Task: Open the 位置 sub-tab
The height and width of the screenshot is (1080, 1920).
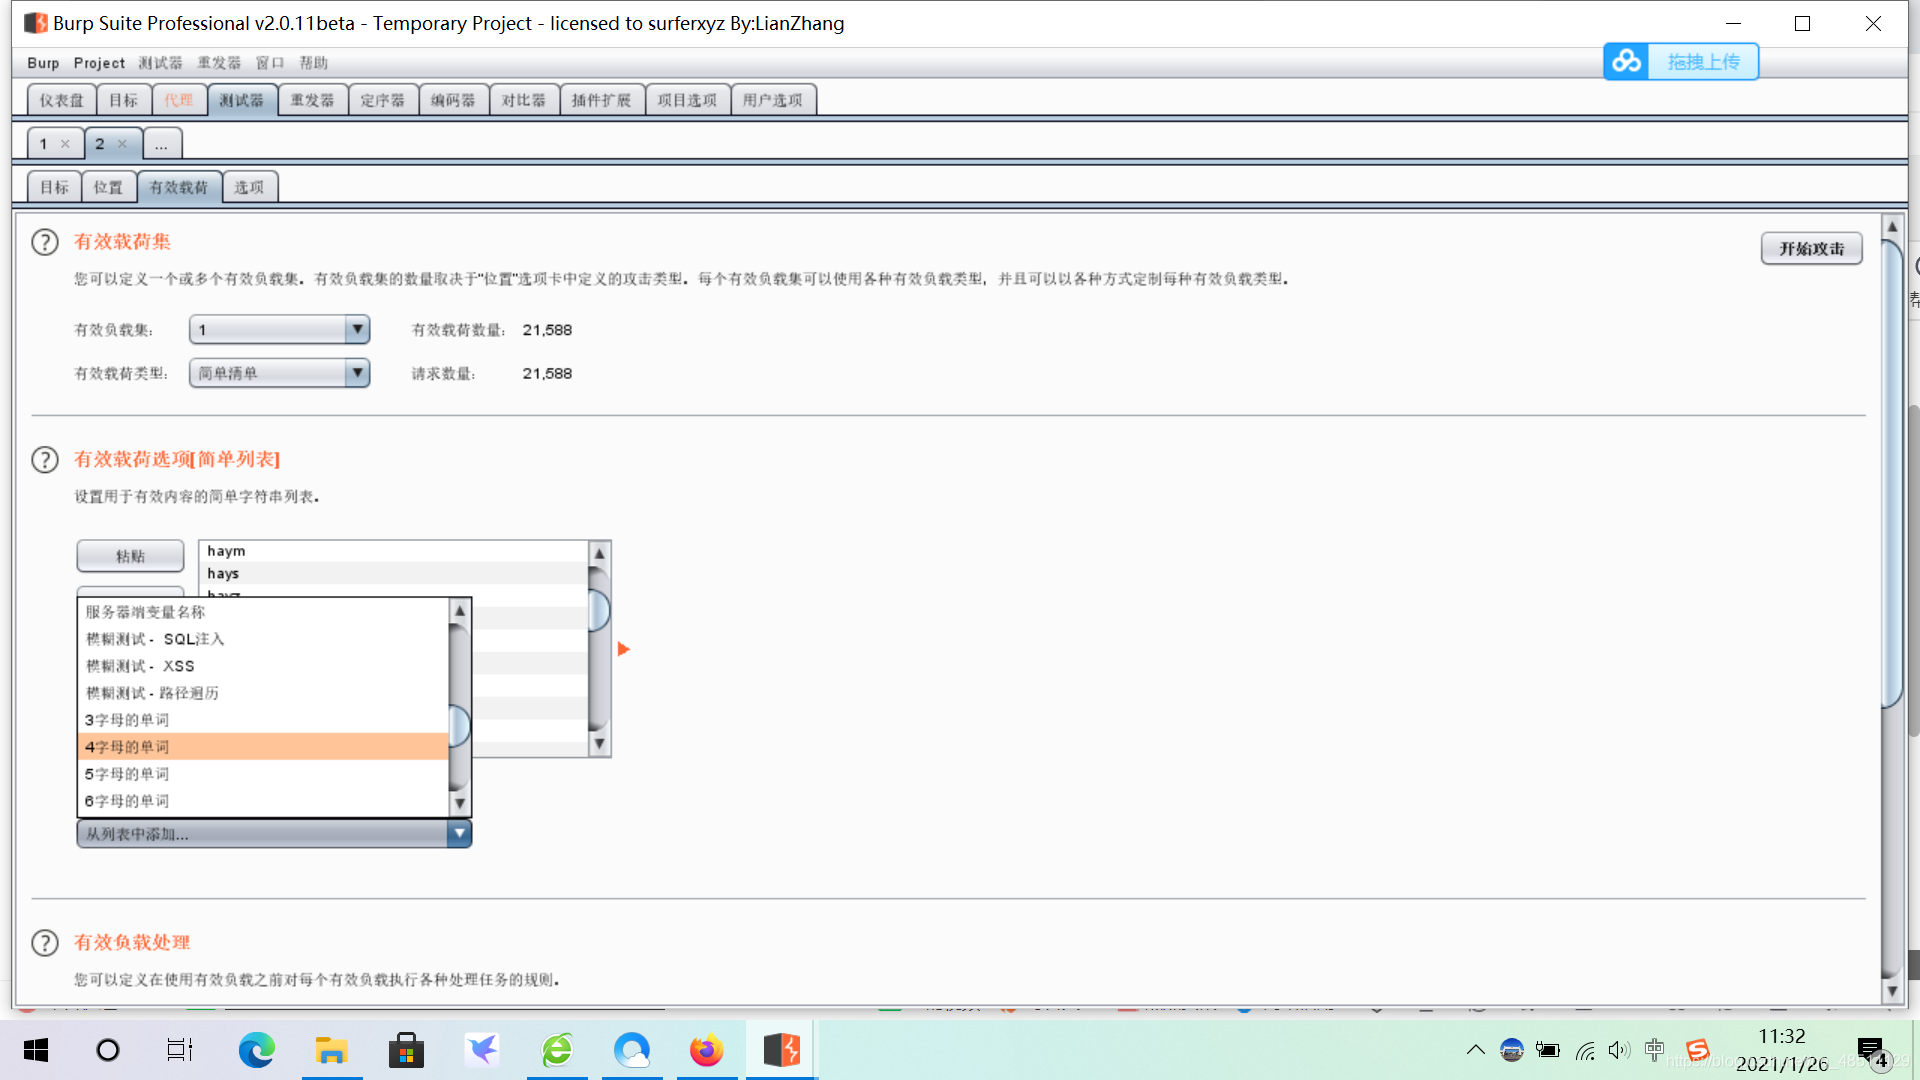Action: (108, 187)
